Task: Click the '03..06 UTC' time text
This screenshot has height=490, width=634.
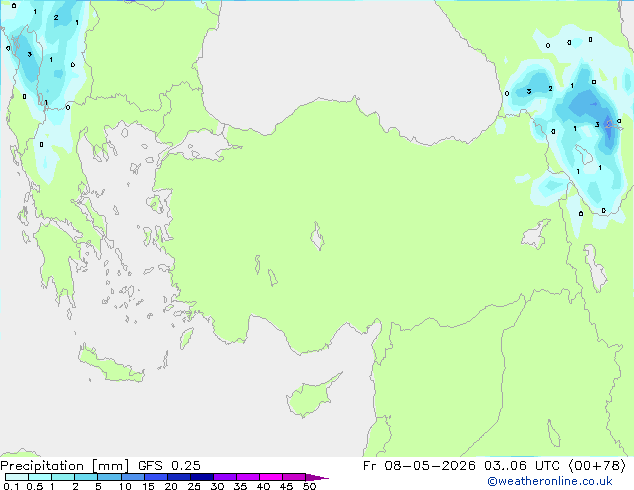Action: click(x=522, y=466)
